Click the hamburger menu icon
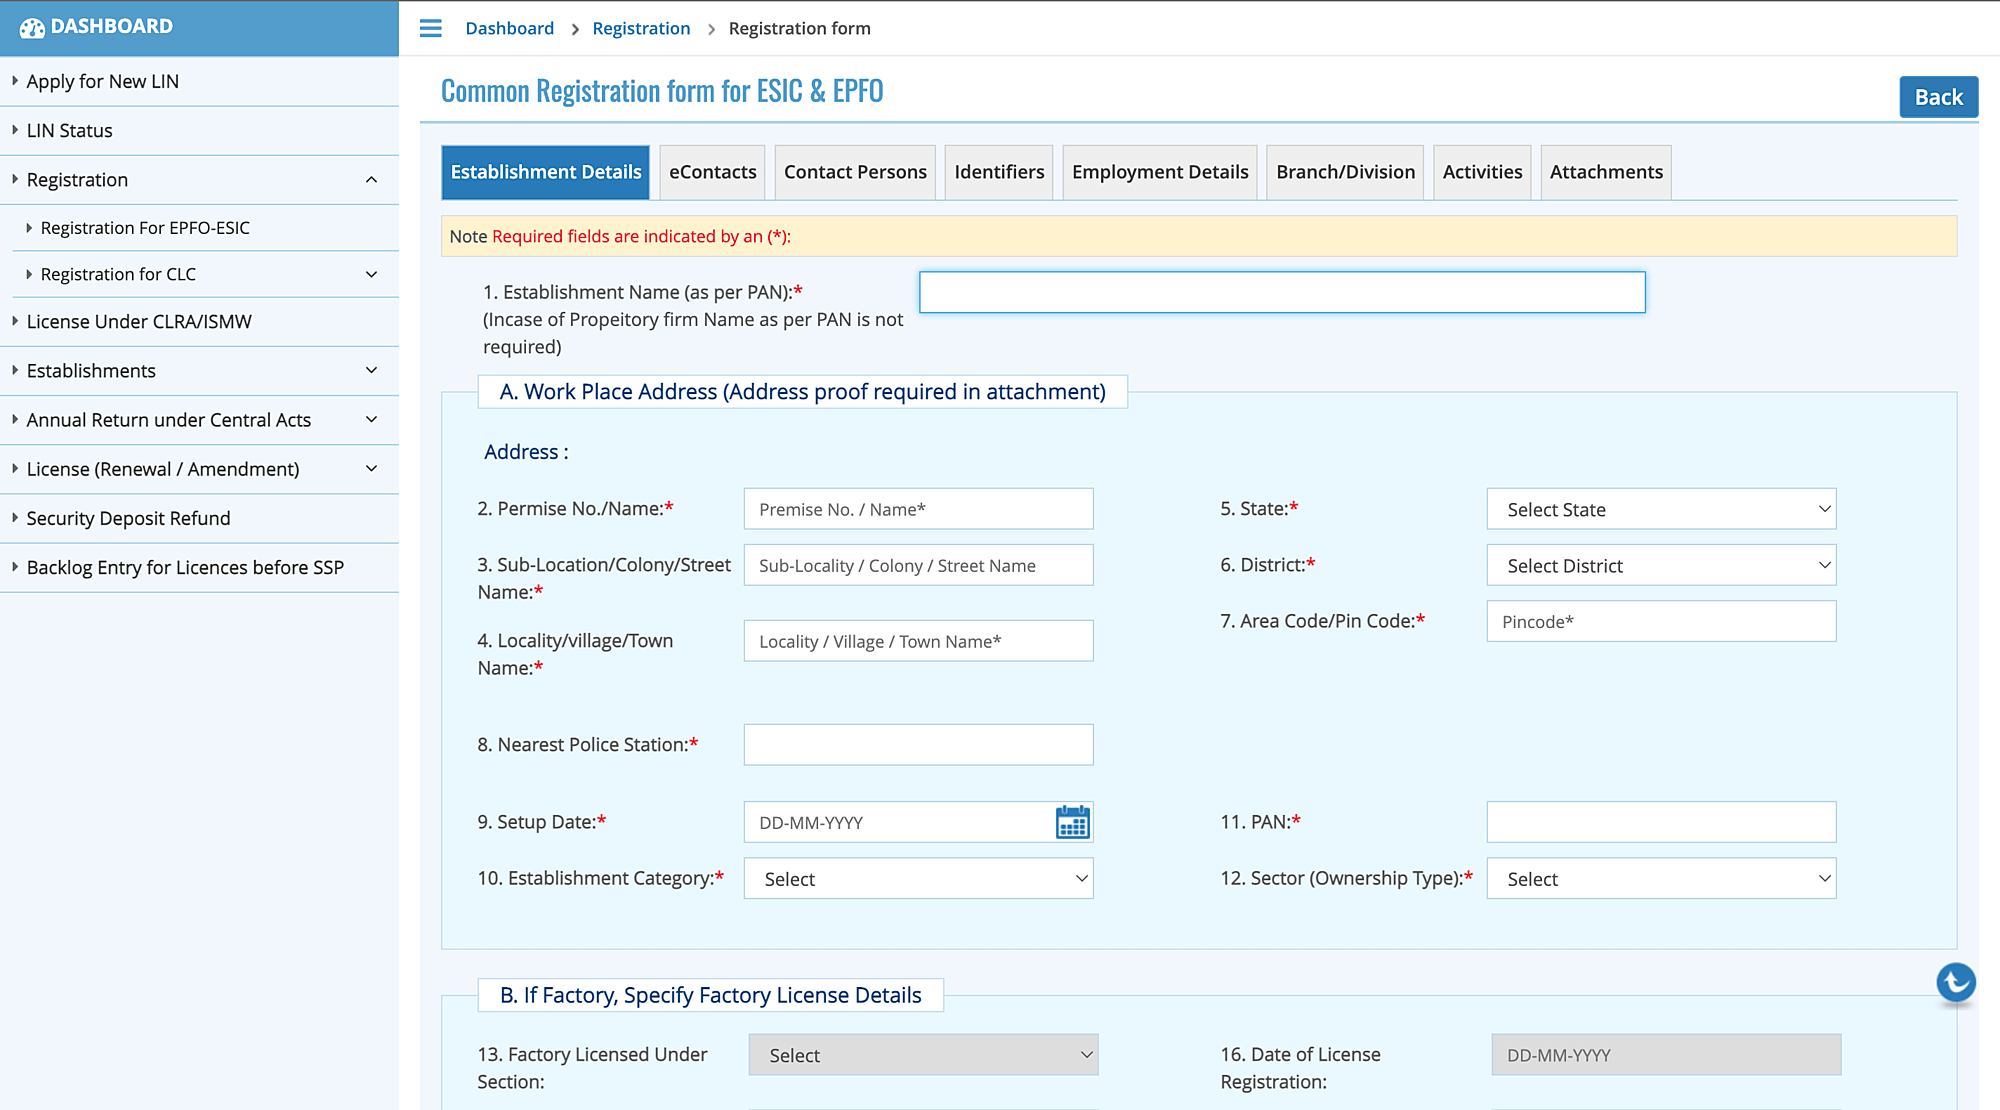This screenshot has height=1110, width=2000. [x=431, y=26]
